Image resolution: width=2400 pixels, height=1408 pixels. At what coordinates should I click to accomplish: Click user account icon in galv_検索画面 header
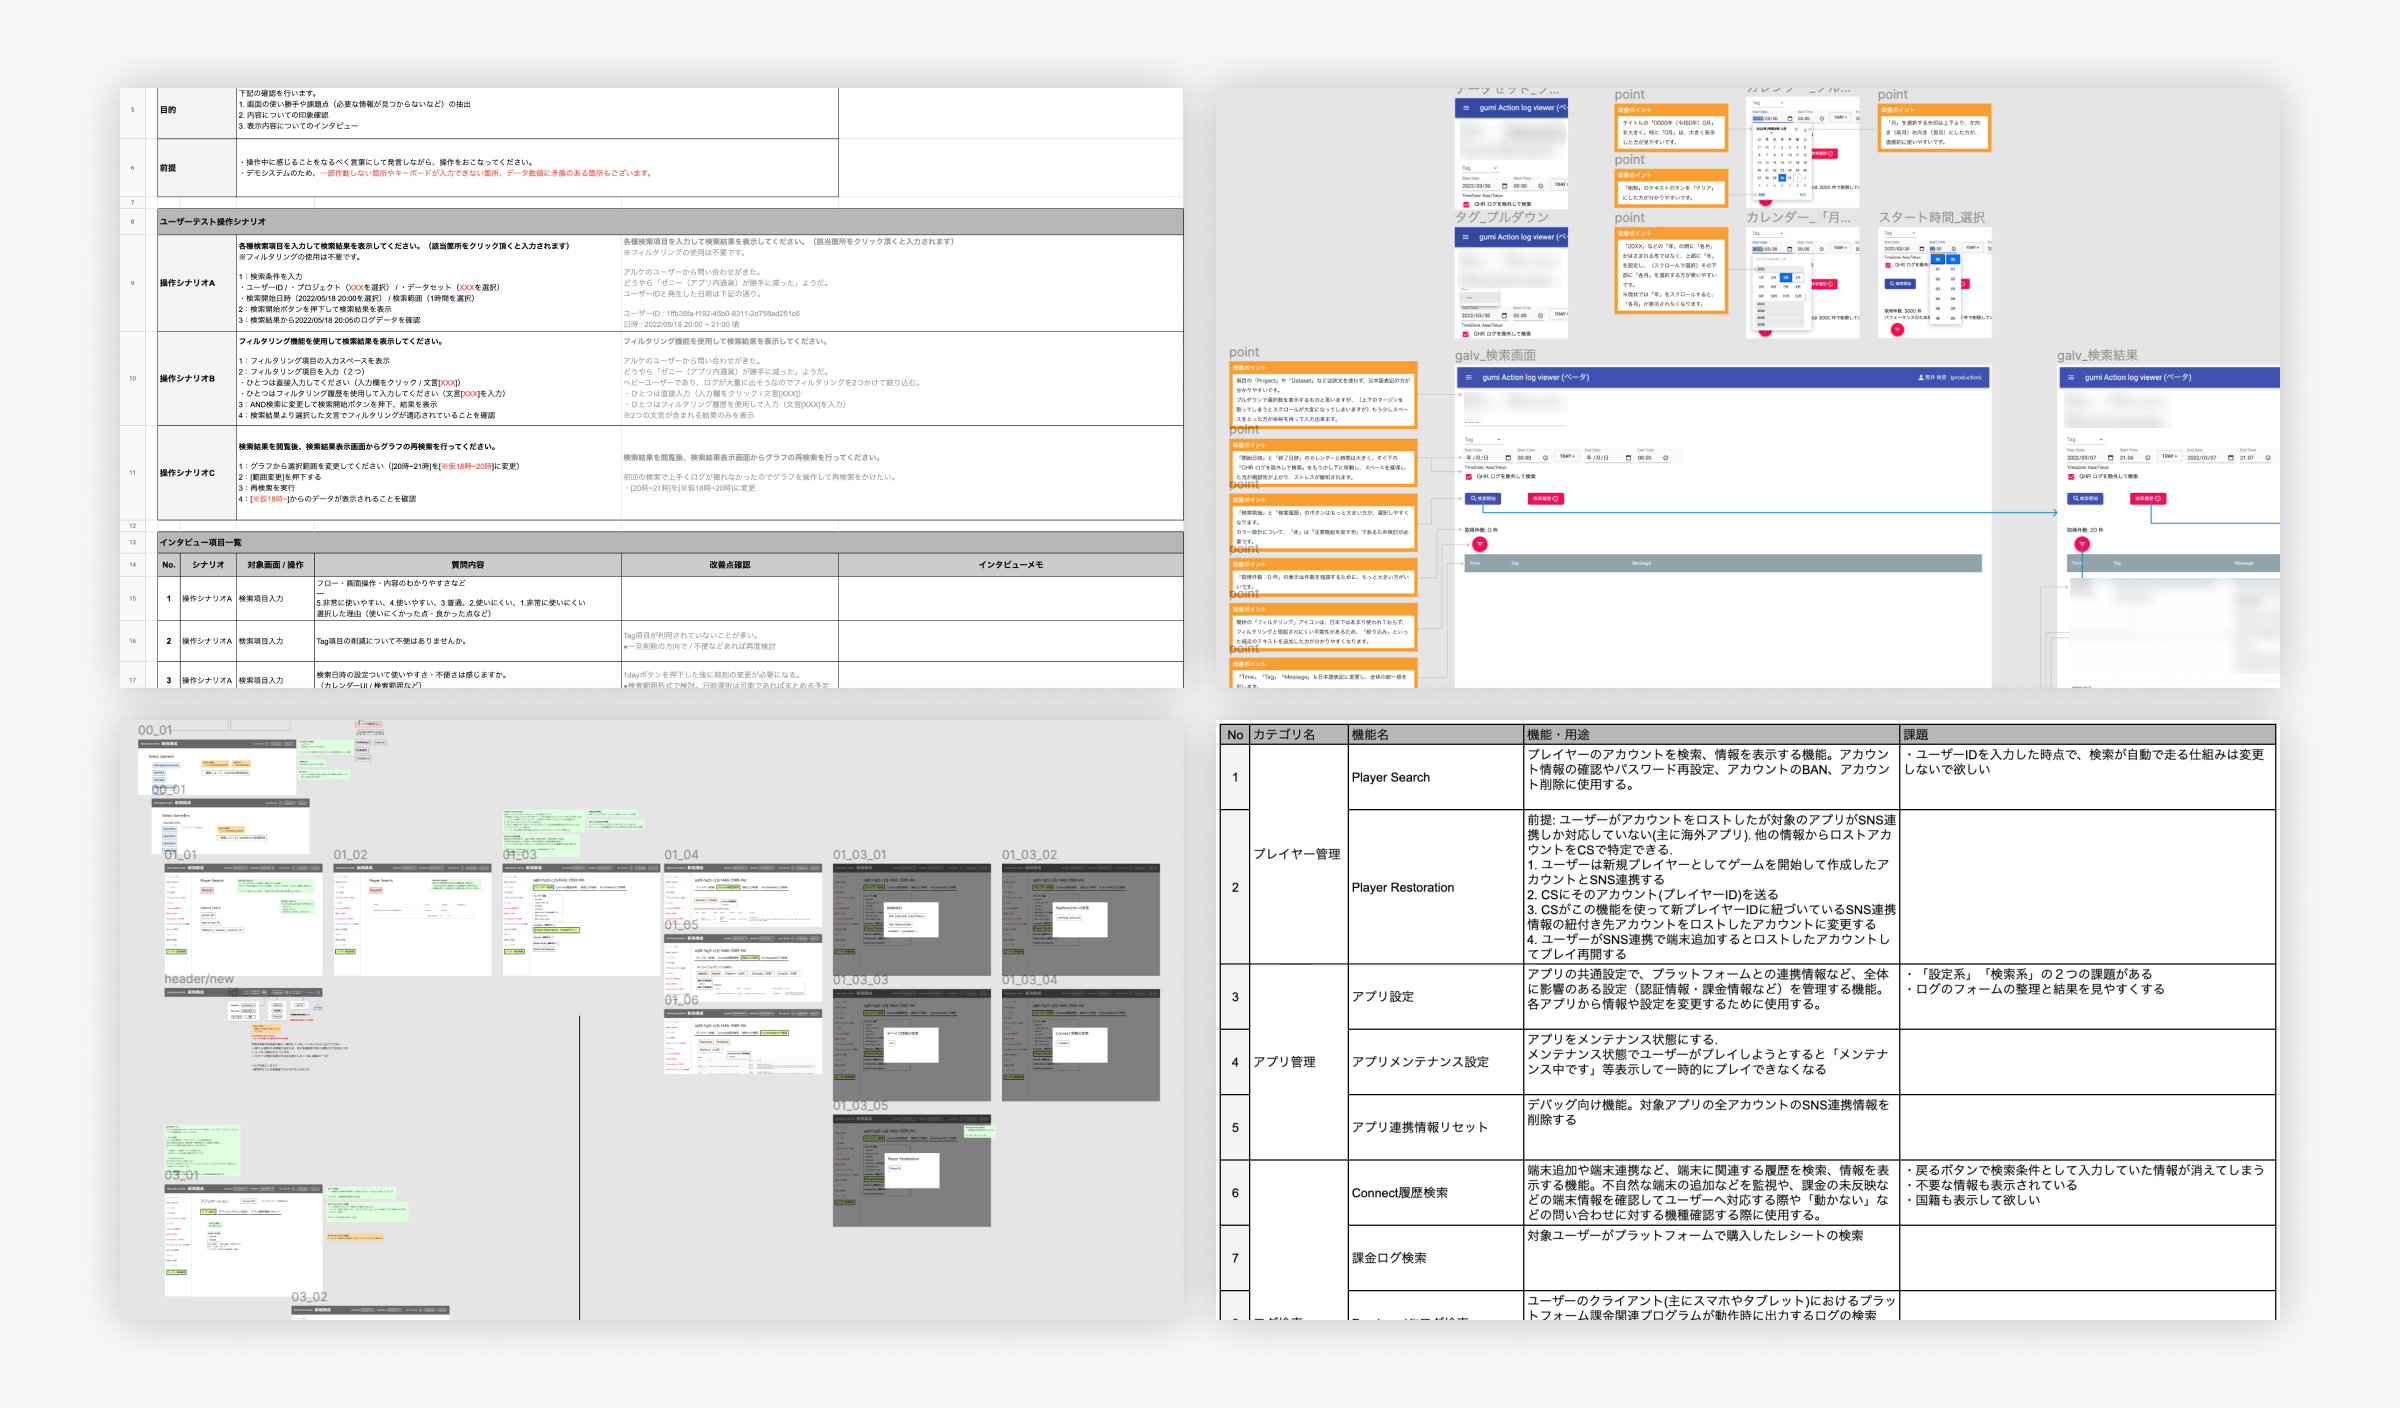pos(1921,377)
